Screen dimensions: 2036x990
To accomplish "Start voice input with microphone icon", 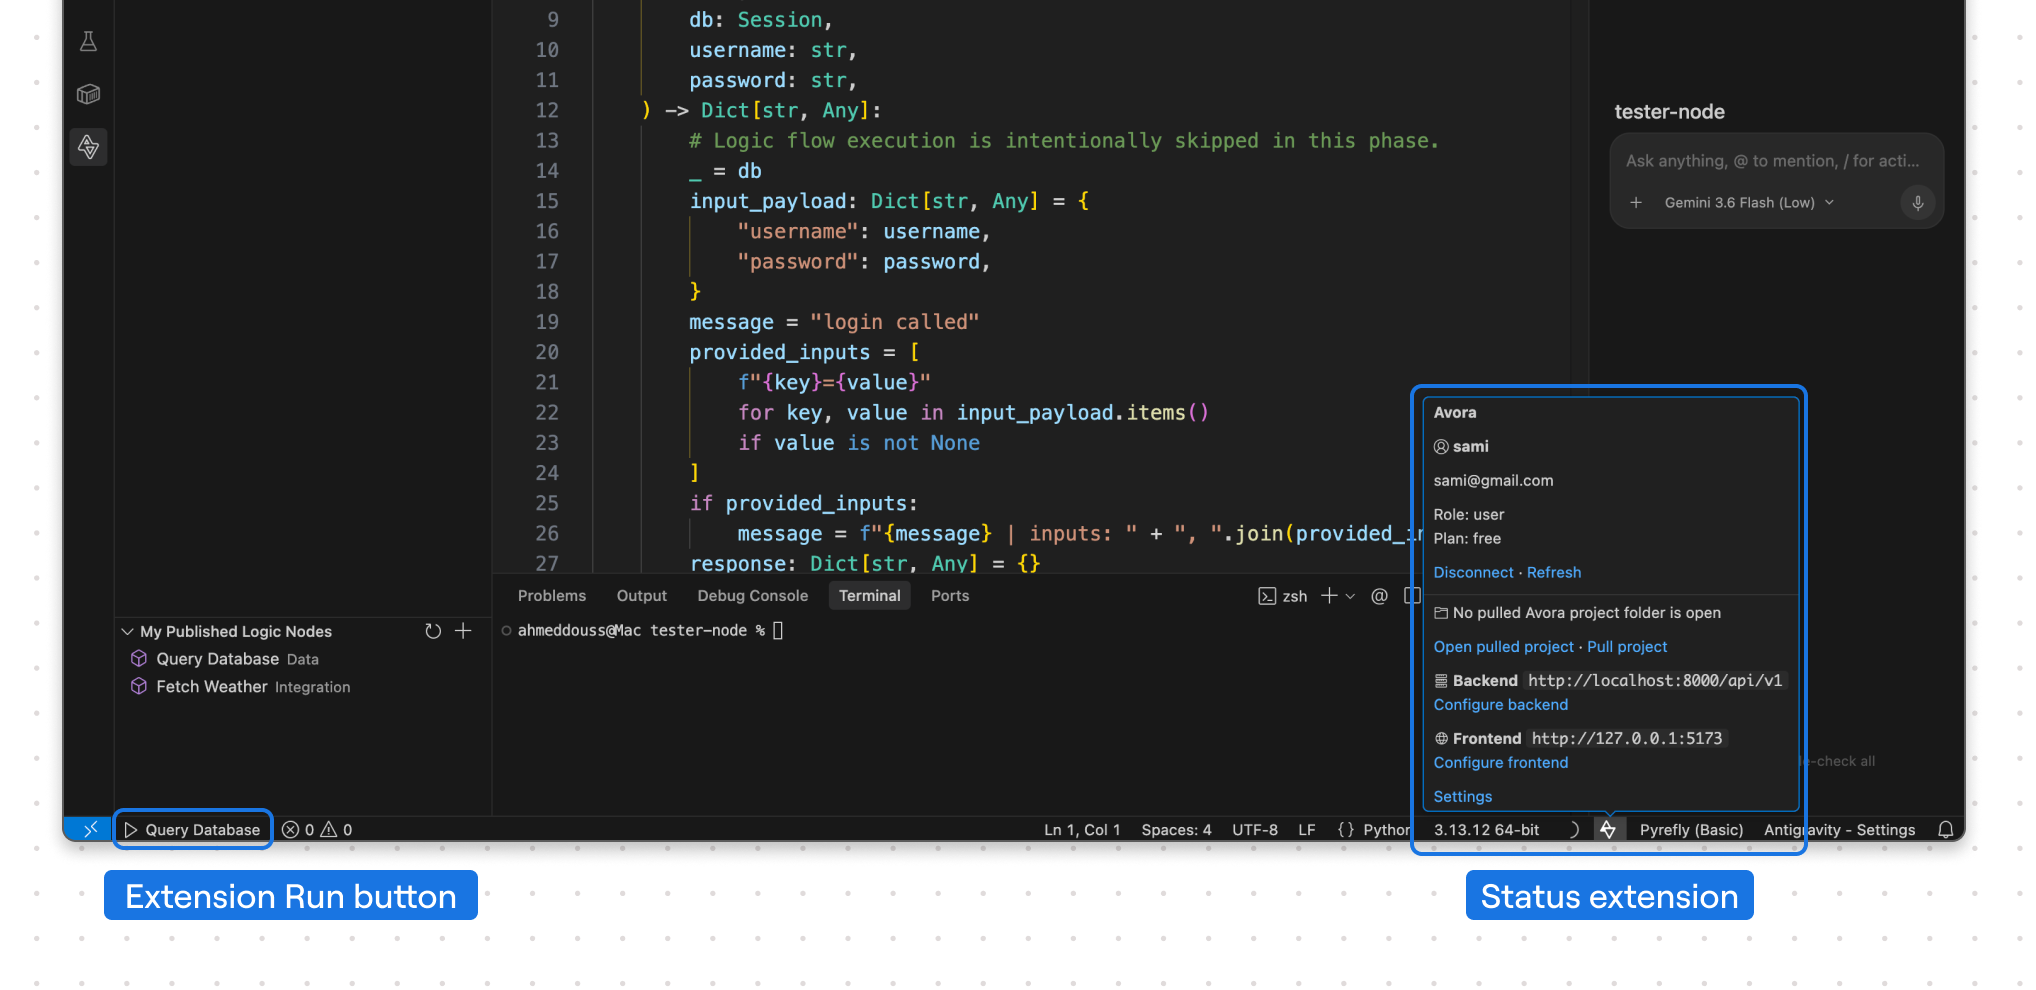I will pyautogui.click(x=1918, y=202).
